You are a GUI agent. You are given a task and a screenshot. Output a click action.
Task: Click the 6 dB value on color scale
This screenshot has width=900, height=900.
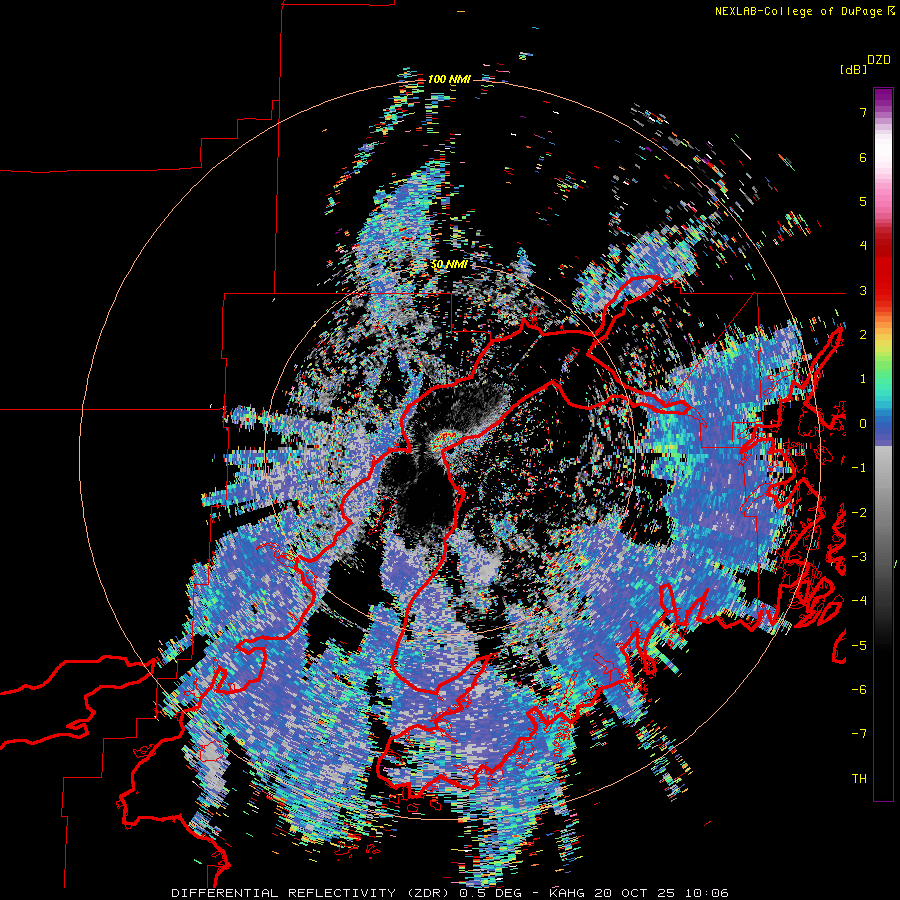click(863, 157)
